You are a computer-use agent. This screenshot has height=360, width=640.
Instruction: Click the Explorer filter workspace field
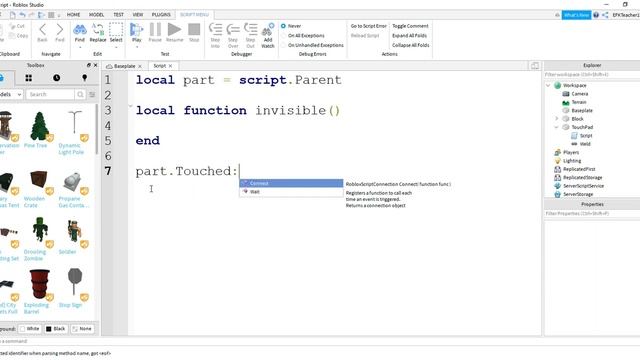[592, 75]
